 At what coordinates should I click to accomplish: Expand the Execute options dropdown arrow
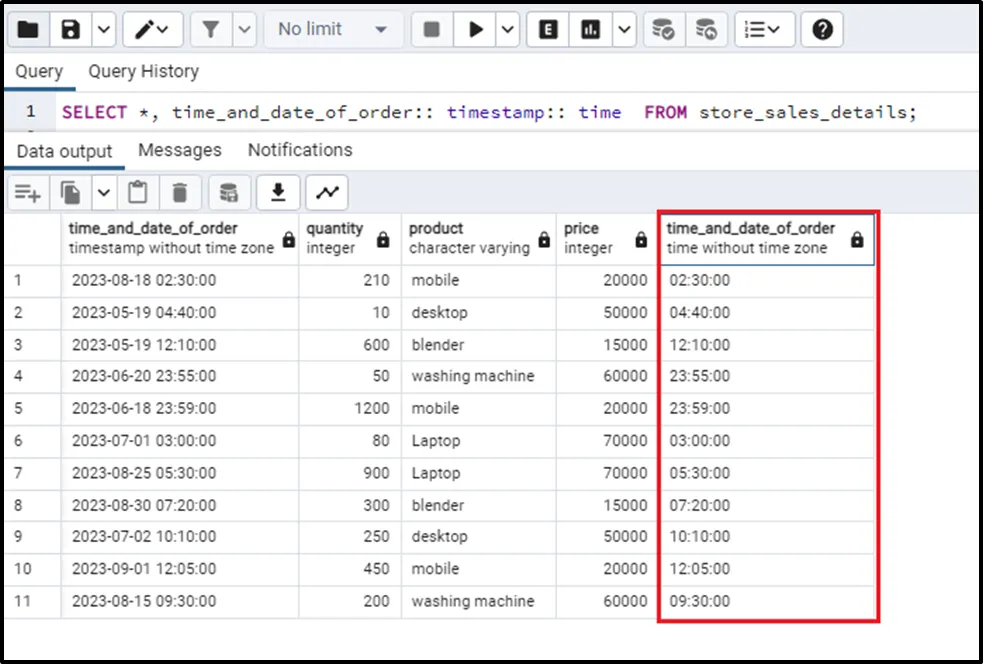tap(508, 30)
